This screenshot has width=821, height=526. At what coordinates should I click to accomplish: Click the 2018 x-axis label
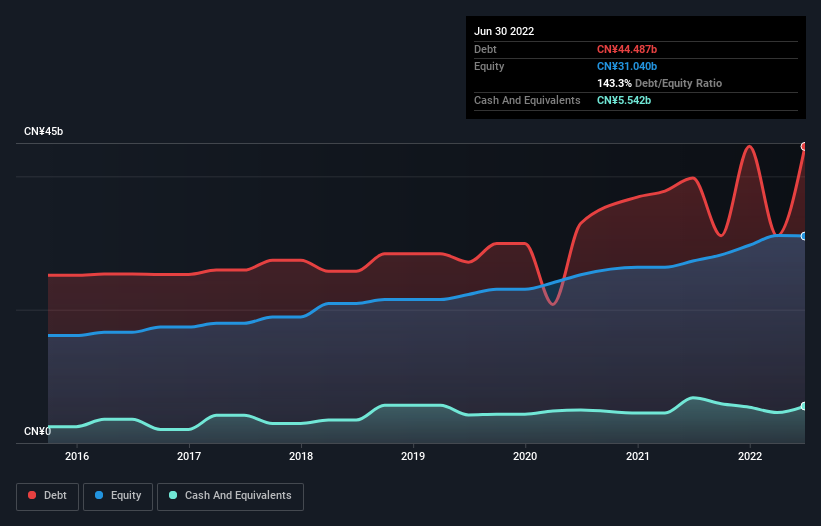(x=301, y=456)
